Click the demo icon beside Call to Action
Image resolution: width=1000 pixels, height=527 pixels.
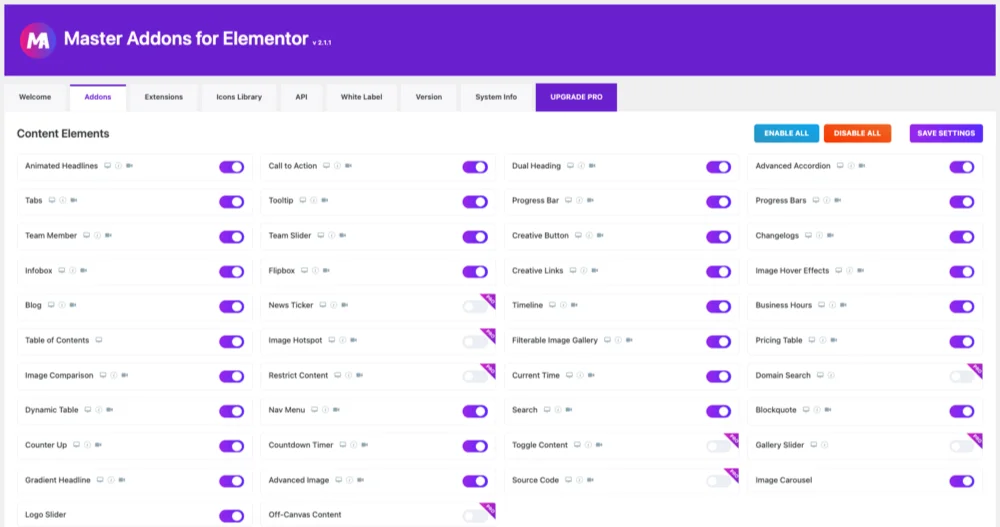pyautogui.click(x=327, y=166)
